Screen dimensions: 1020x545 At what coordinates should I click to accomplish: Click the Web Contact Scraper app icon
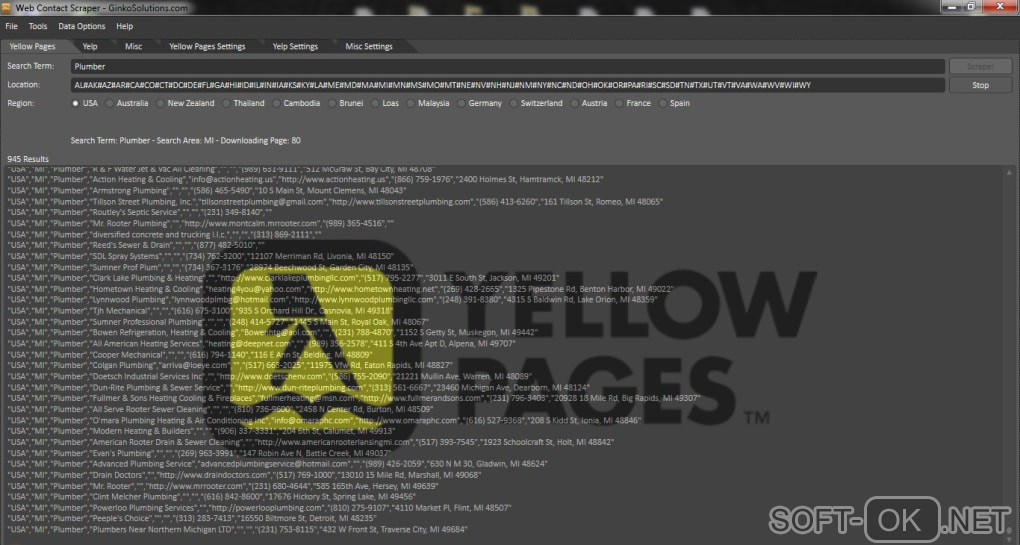(7, 8)
